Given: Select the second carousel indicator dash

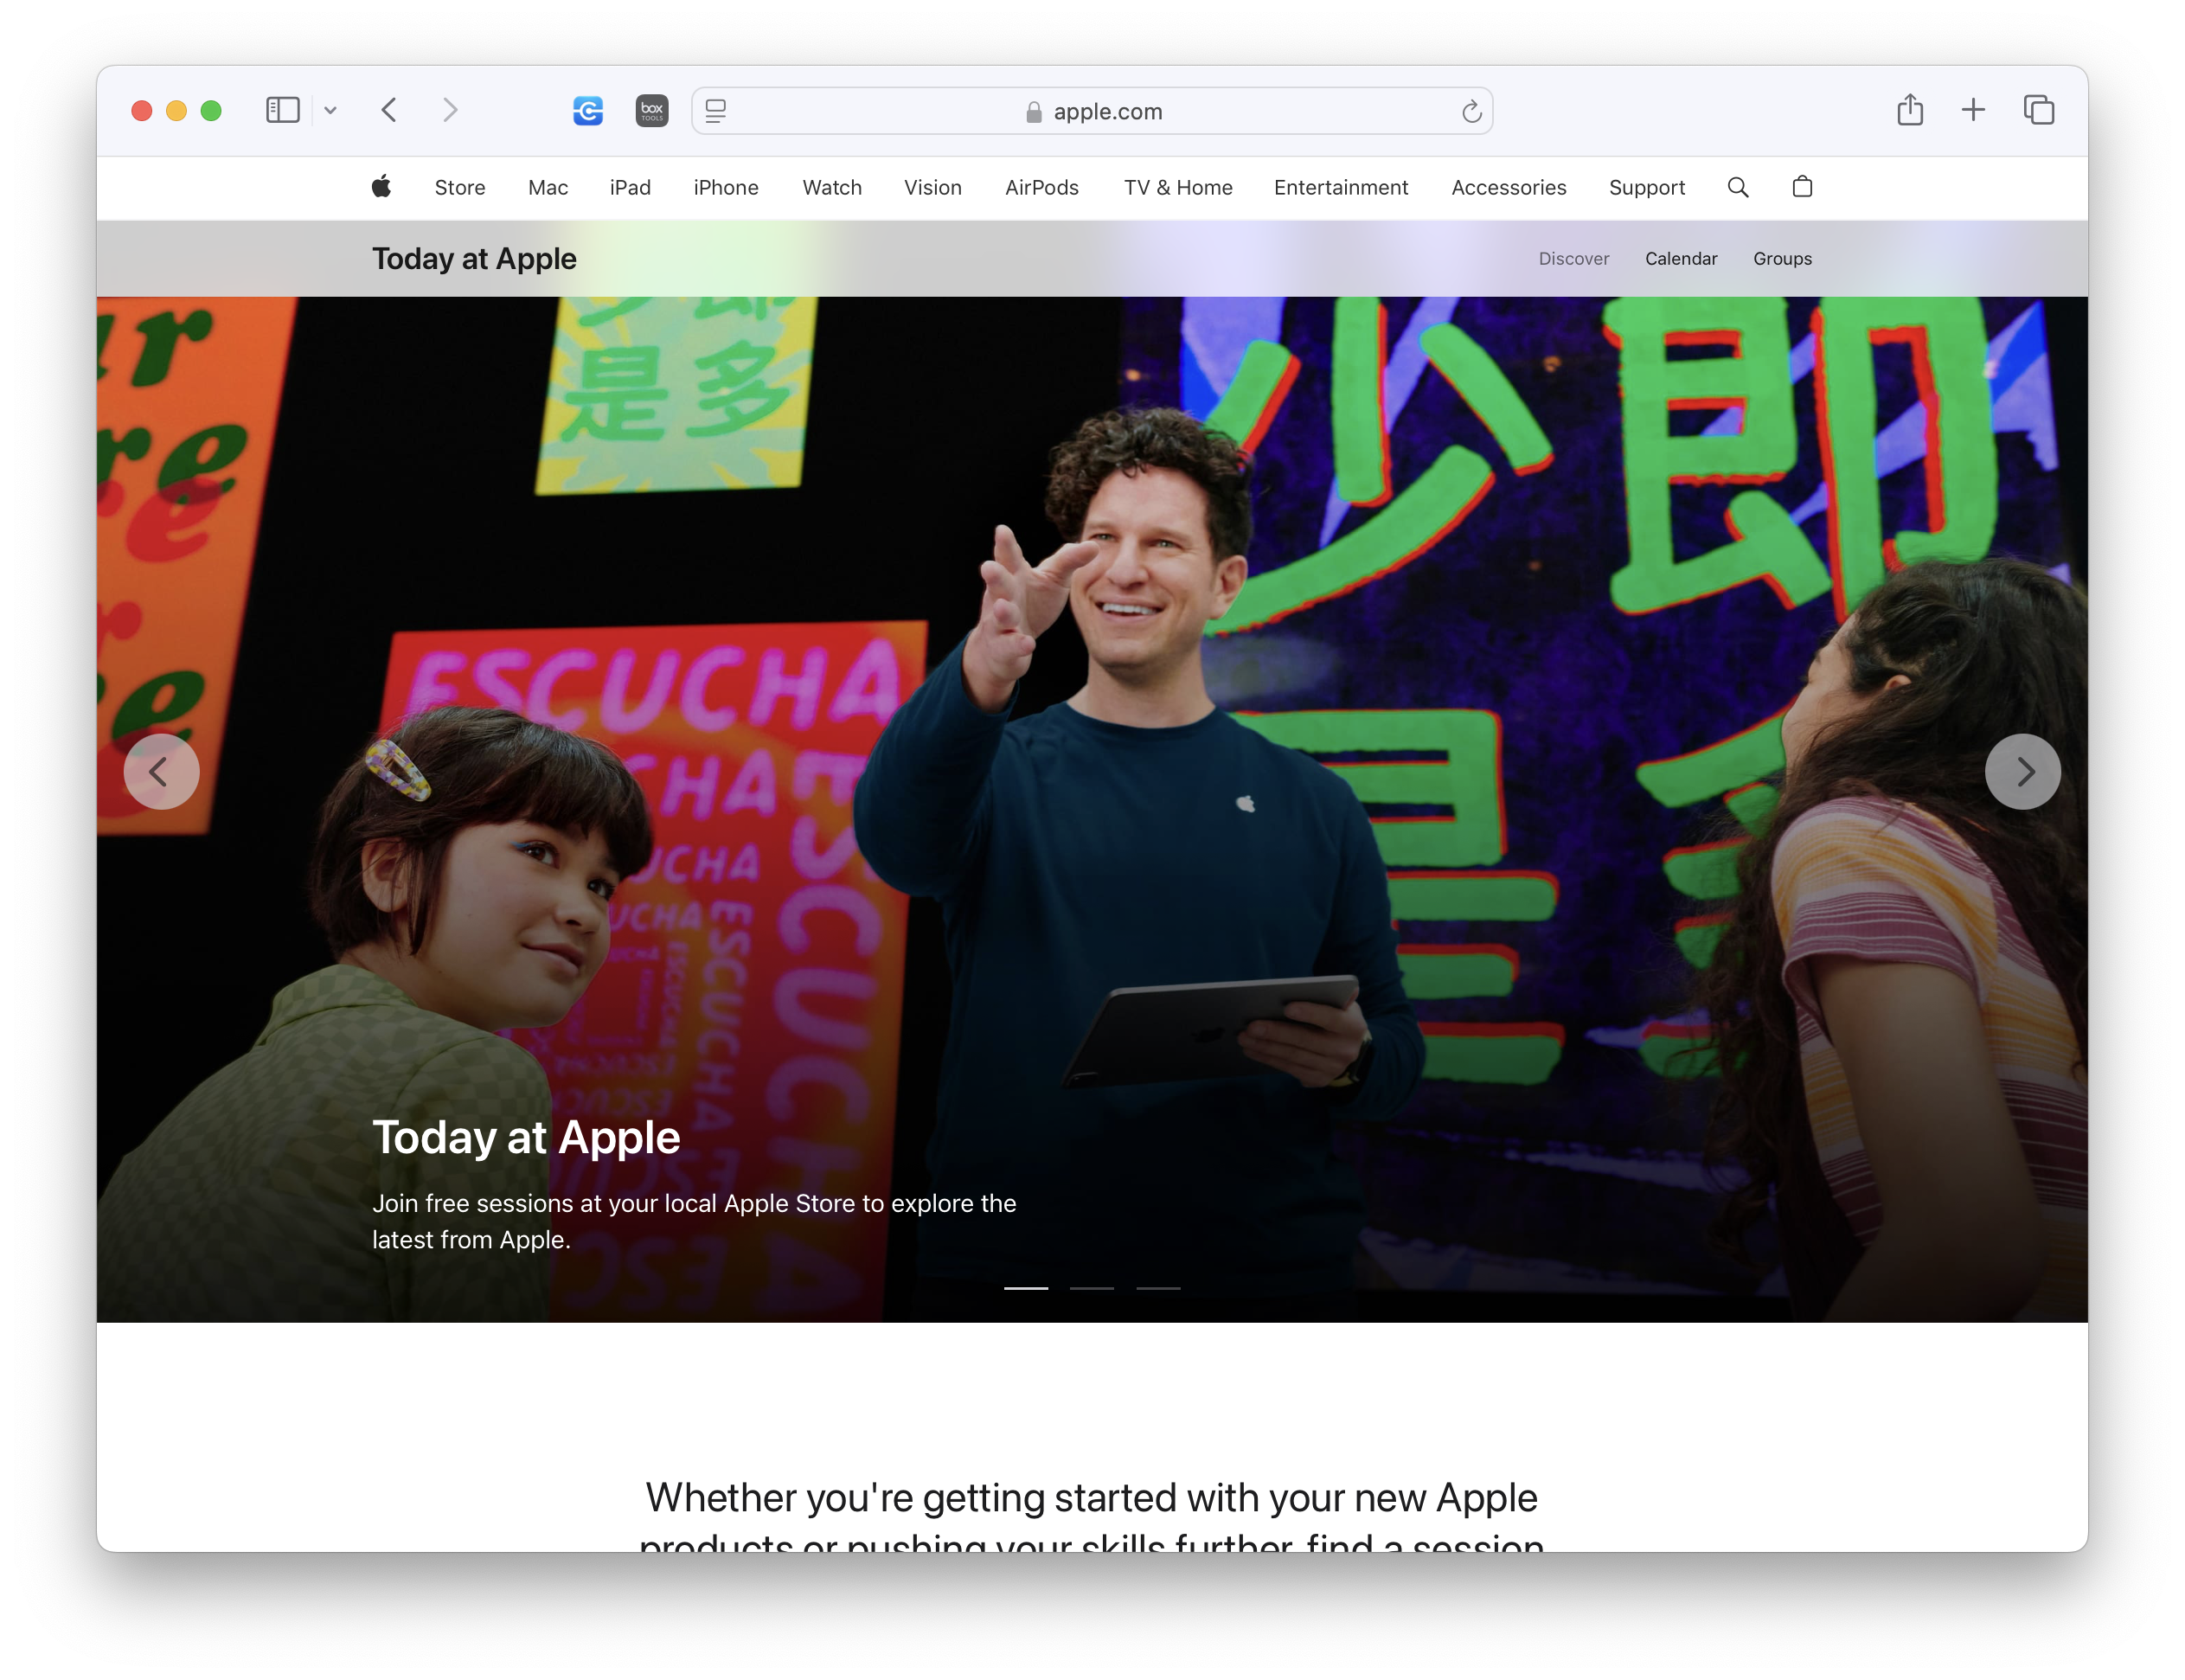Looking at the screenshot, I should 1092,1288.
